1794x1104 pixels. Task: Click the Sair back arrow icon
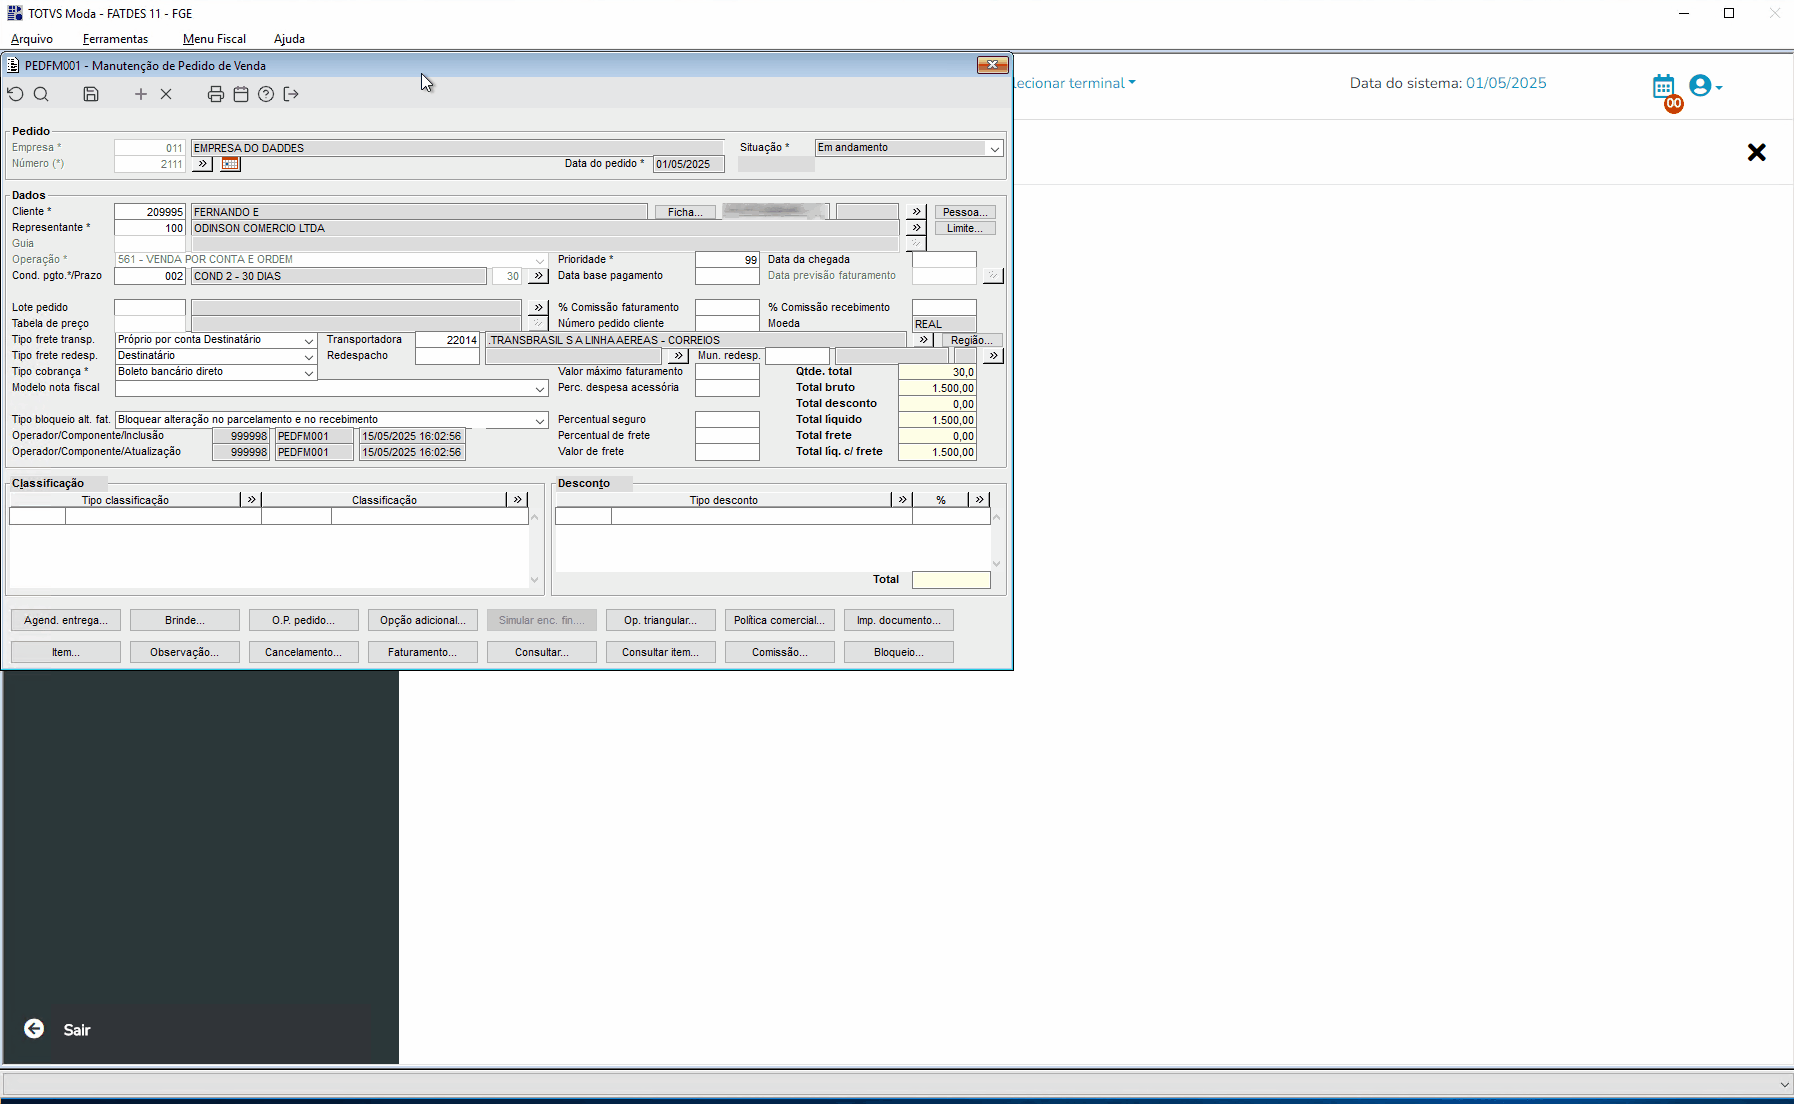(34, 1029)
